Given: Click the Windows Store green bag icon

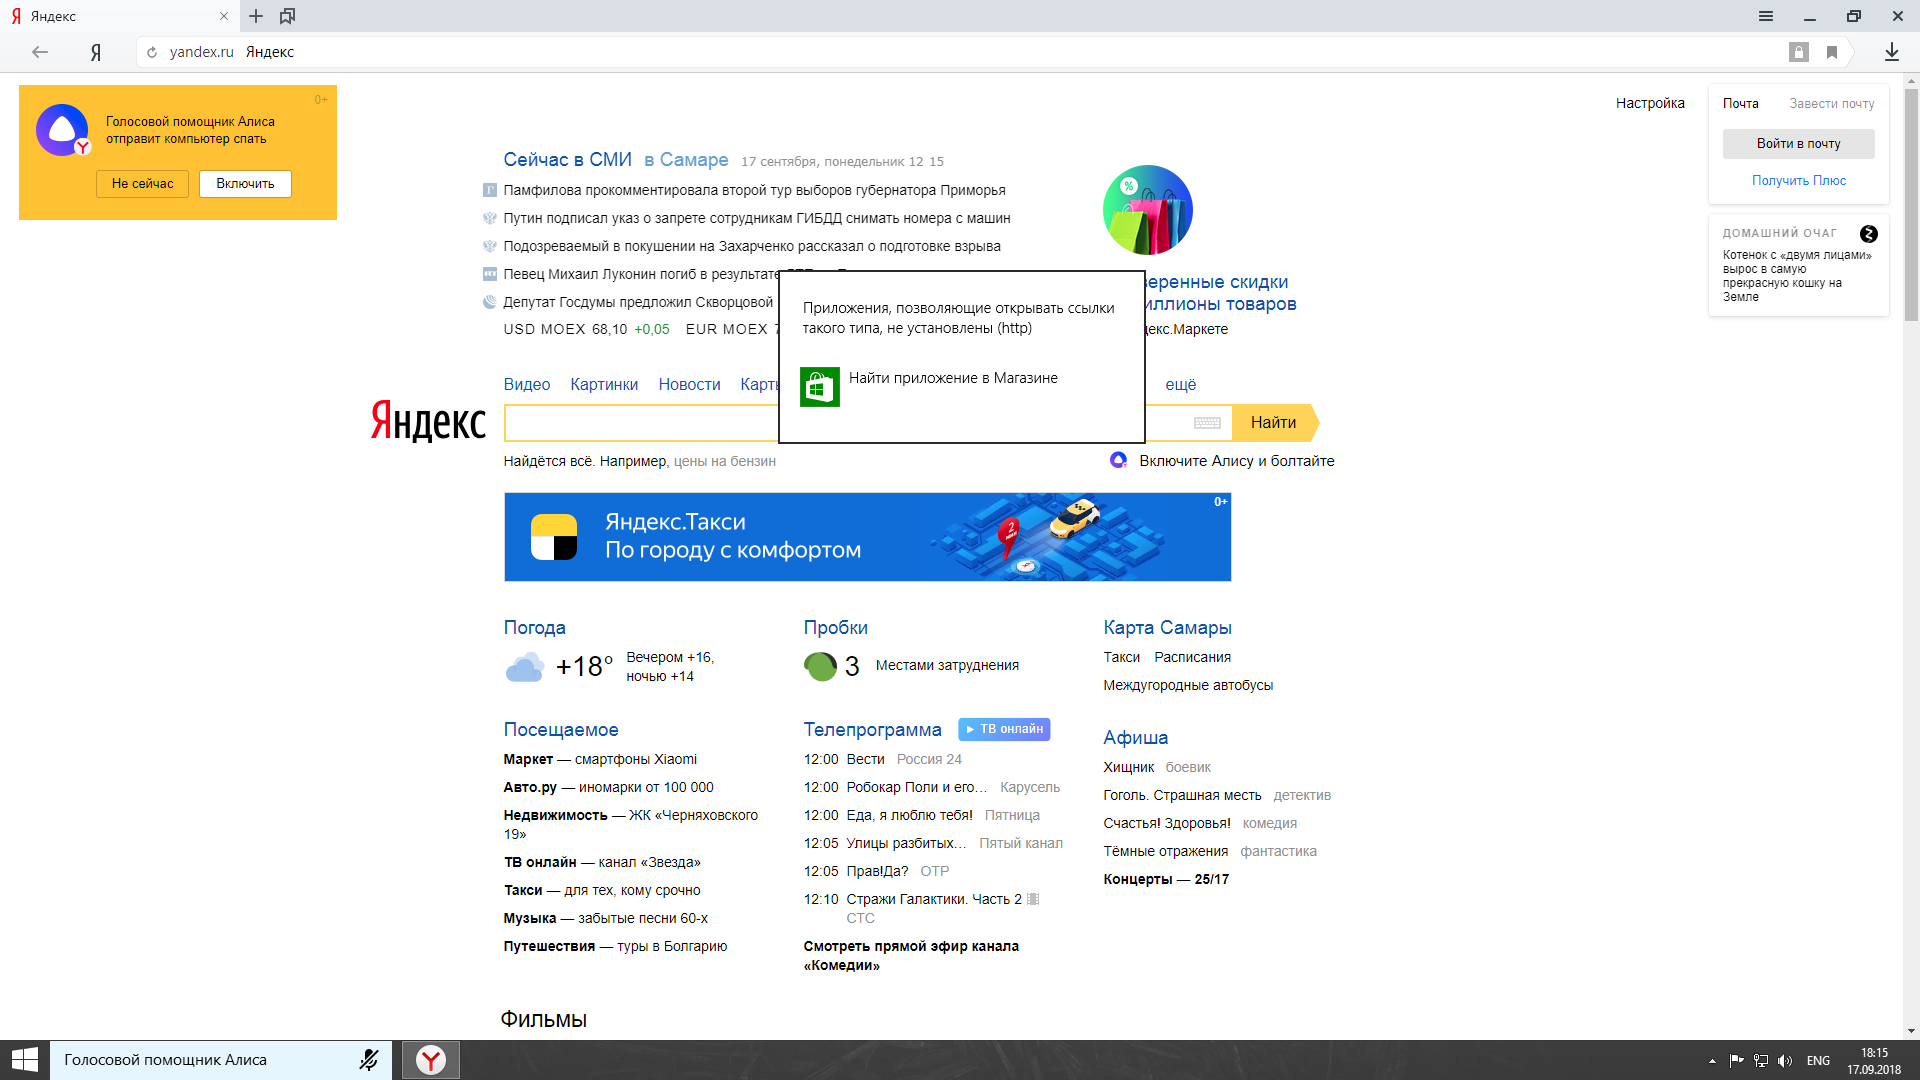Looking at the screenshot, I should (820, 387).
